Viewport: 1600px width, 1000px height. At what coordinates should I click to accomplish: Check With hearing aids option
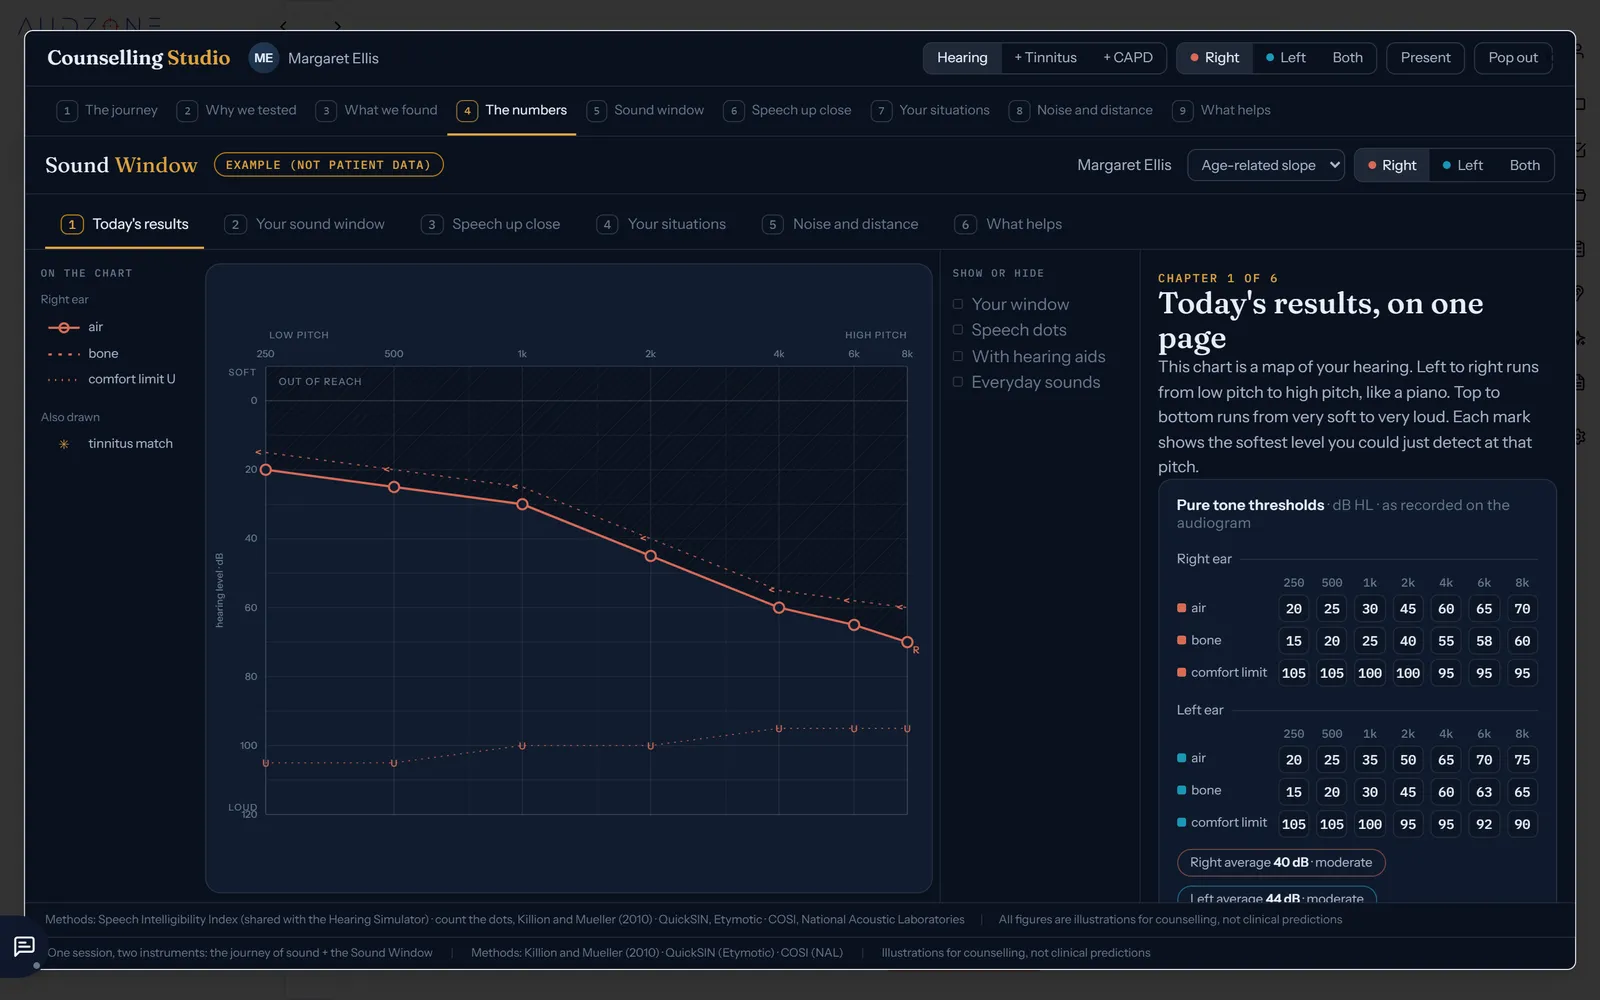[x=958, y=356]
